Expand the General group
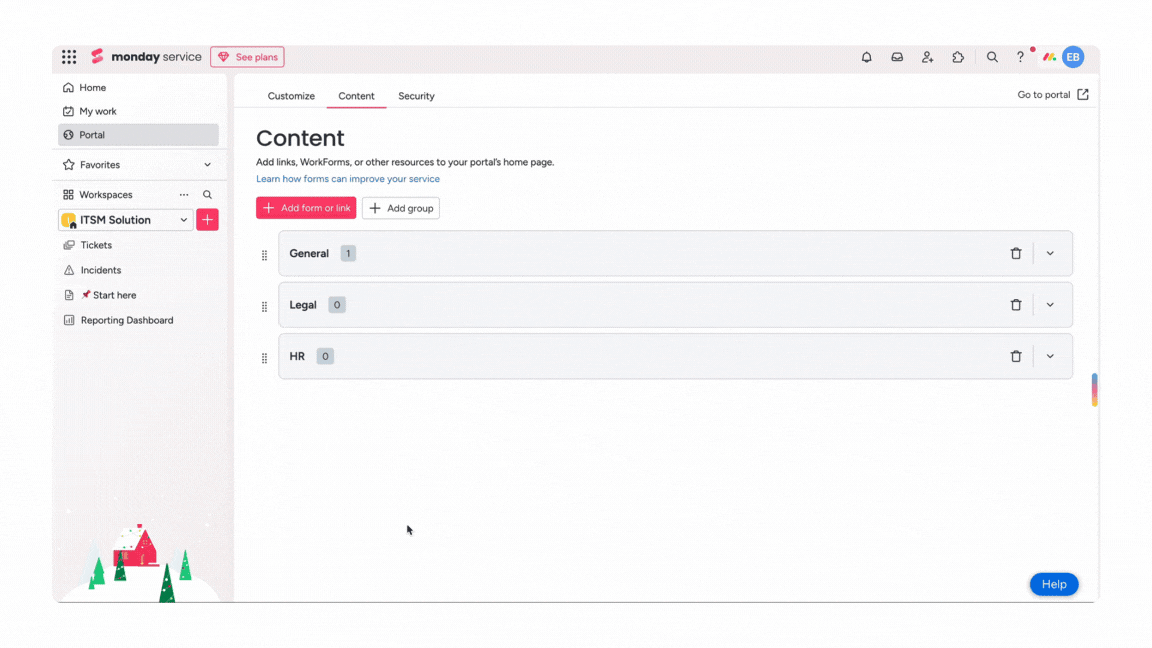Image resolution: width=1152 pixels, height=648 pixels. coord(1050,253)
